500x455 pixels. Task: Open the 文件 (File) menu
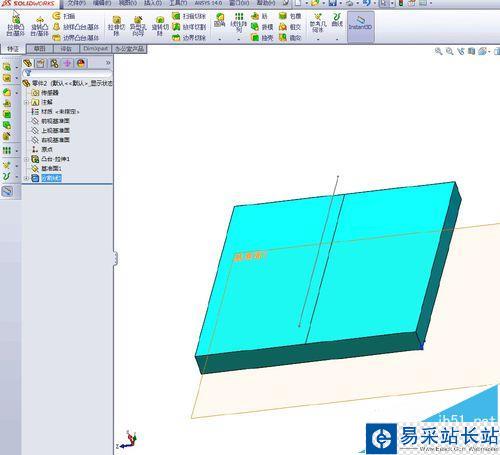click(x=77, y=3)
